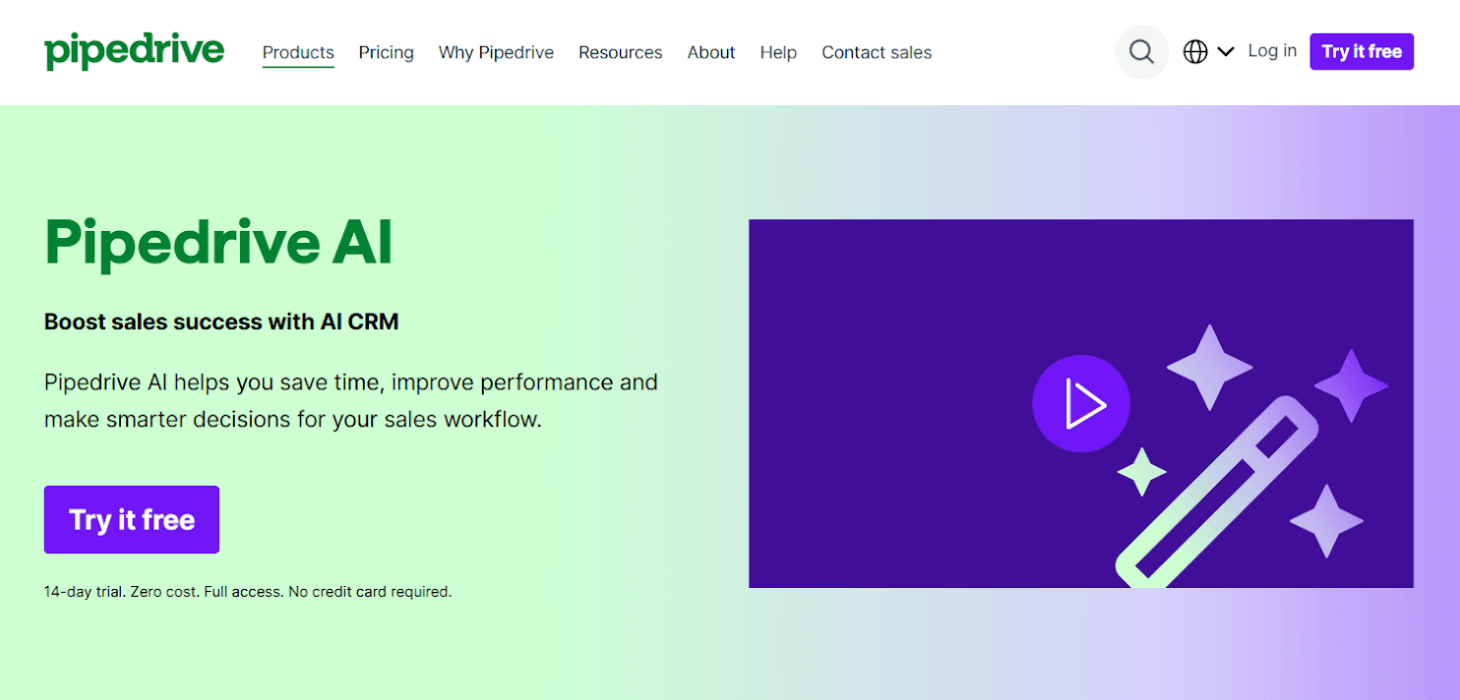Image resolution: width=1460 pixels, height=700 pixels.
Task: Go to the Pricing page
Action: pyautogui.click(x=386, y=52)
